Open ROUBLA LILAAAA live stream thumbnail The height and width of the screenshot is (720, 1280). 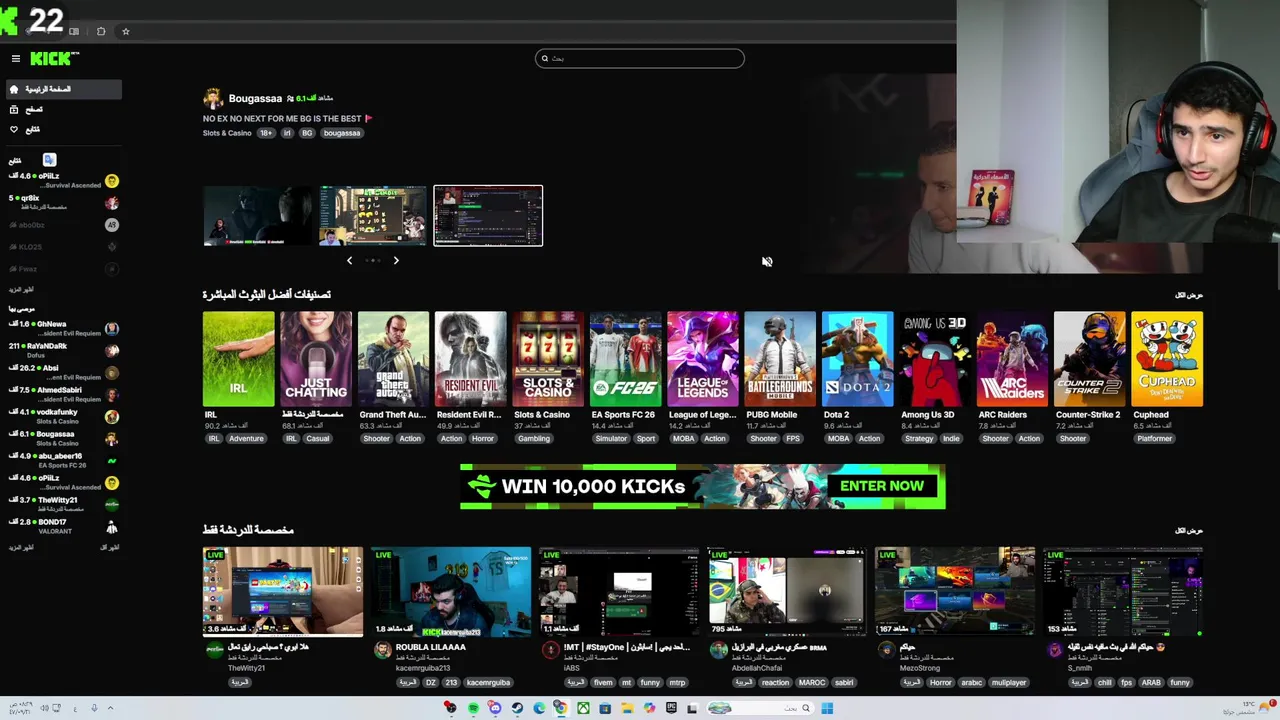pyautogui.click(x=451, y=591)
